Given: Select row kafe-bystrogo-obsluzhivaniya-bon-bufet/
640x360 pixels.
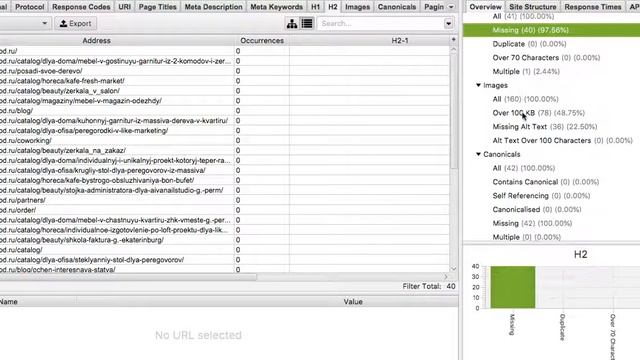Looking at the screenshot, I should click(224, 180).
